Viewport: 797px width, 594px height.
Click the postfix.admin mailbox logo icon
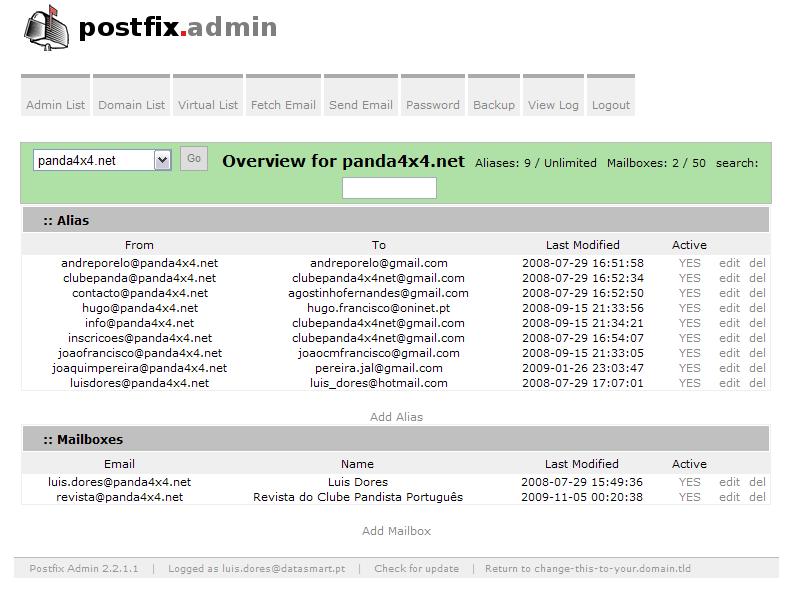(46, 28)
